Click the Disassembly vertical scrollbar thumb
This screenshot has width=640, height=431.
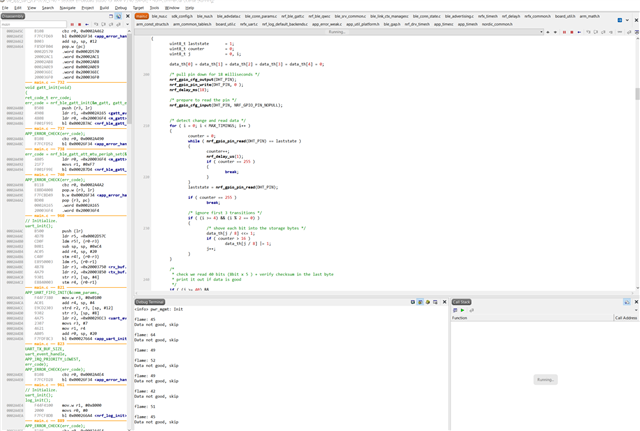(129, 78)
